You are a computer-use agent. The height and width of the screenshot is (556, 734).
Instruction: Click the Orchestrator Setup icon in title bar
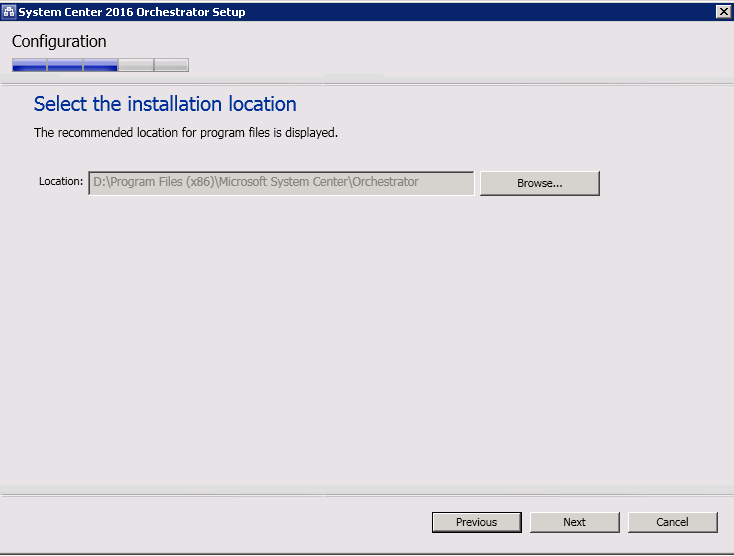(x=9, y=11)
